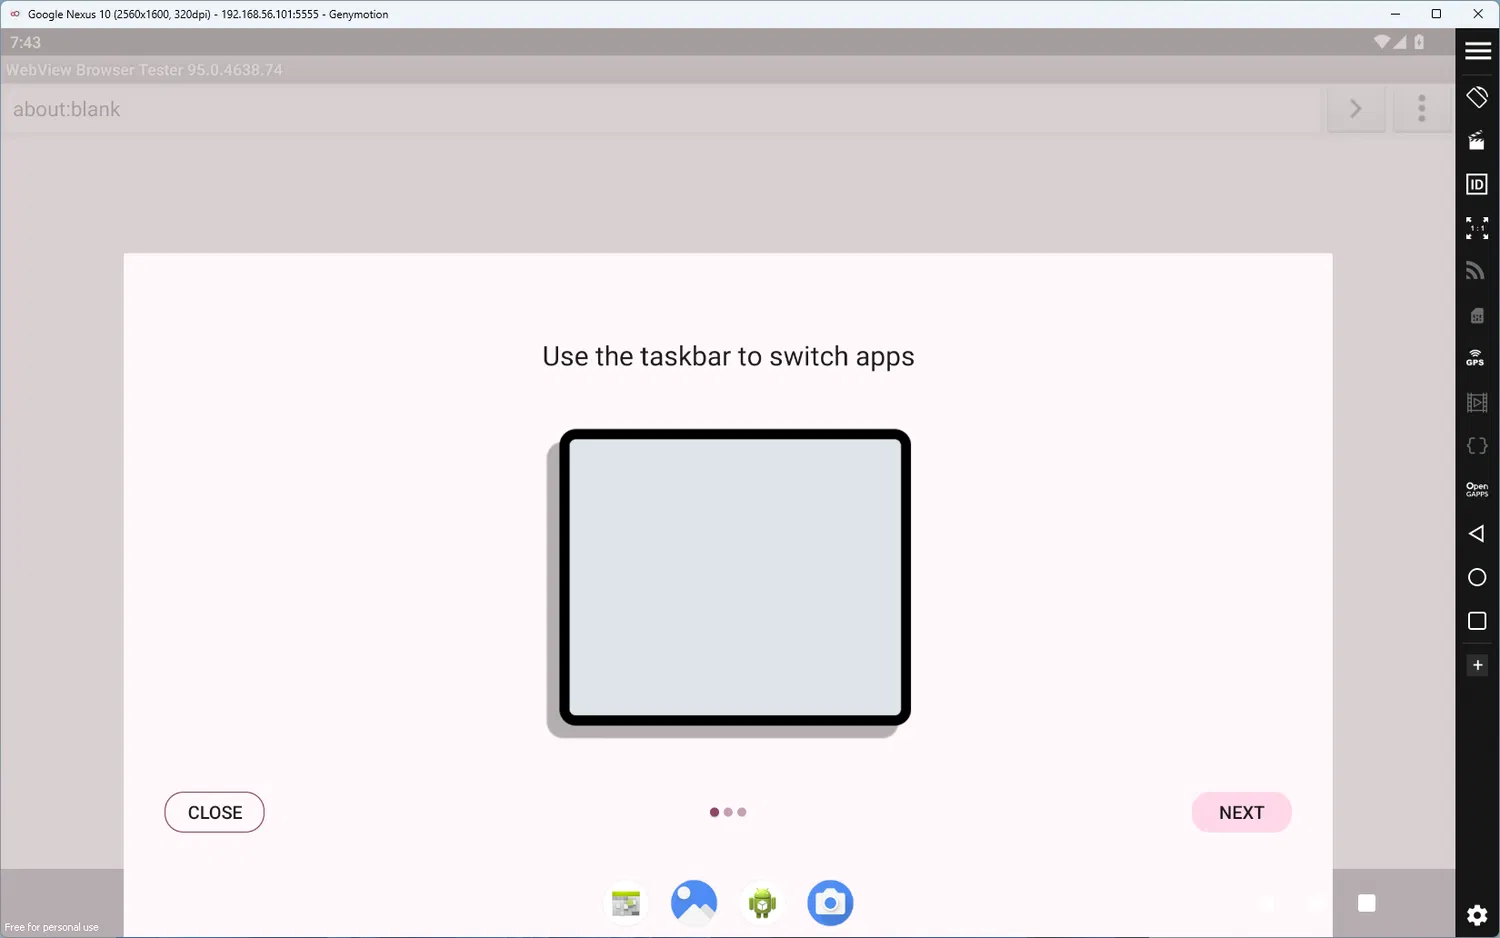Screen dimensions: 1500x938
Task: Maximize the Genymotion window
Action: point(1436,14)
